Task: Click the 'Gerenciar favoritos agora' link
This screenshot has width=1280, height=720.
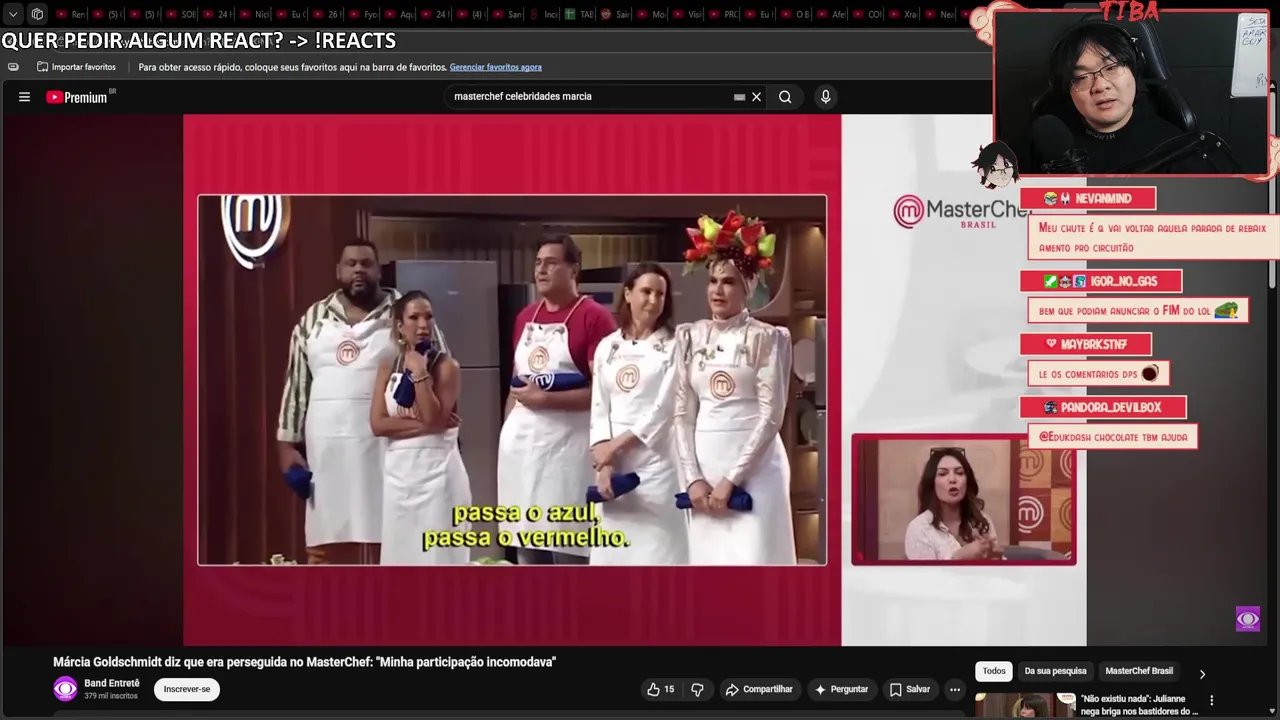Action: pos(496,67)
